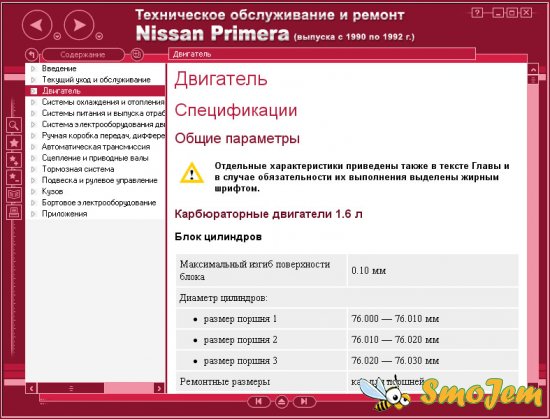The image size is (550, 419).
Task: Go back with the left arrow button
Action: tap(37, 25)
